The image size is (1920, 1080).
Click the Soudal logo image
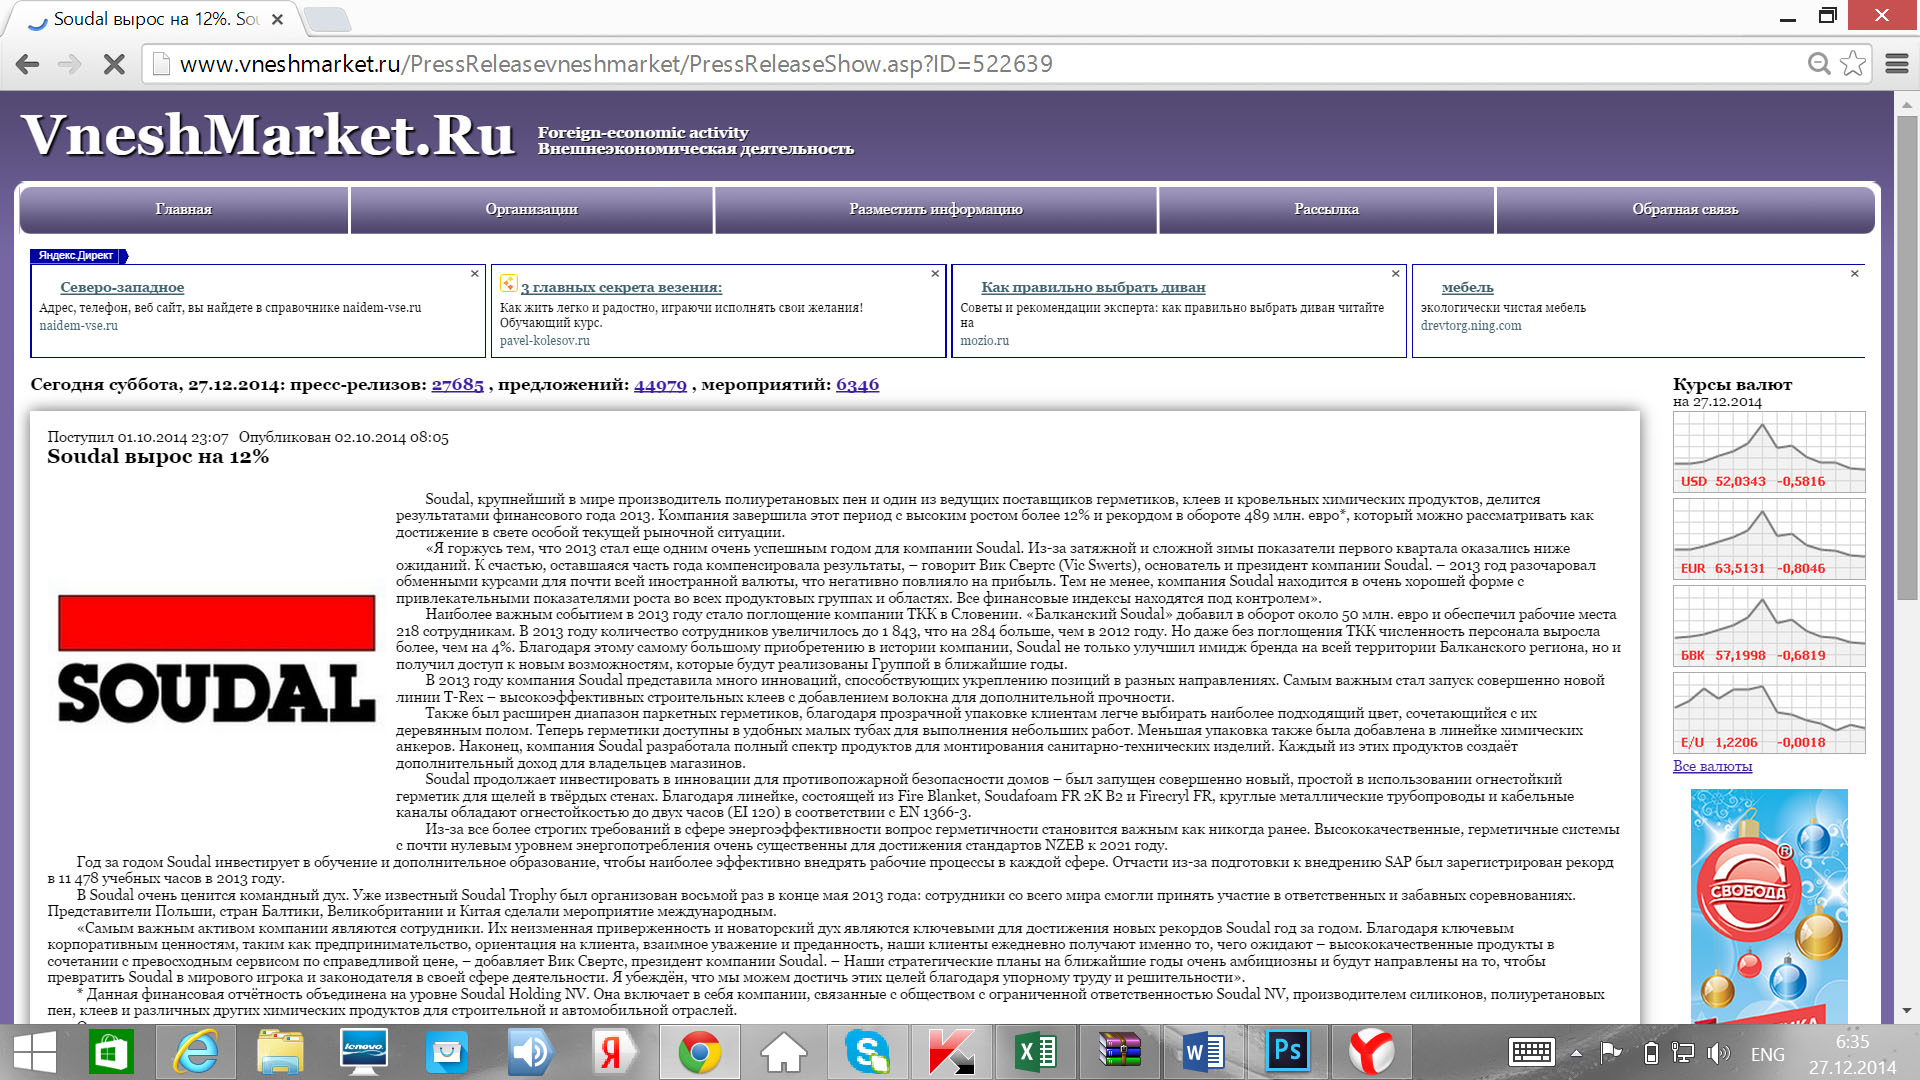(217, 659)
